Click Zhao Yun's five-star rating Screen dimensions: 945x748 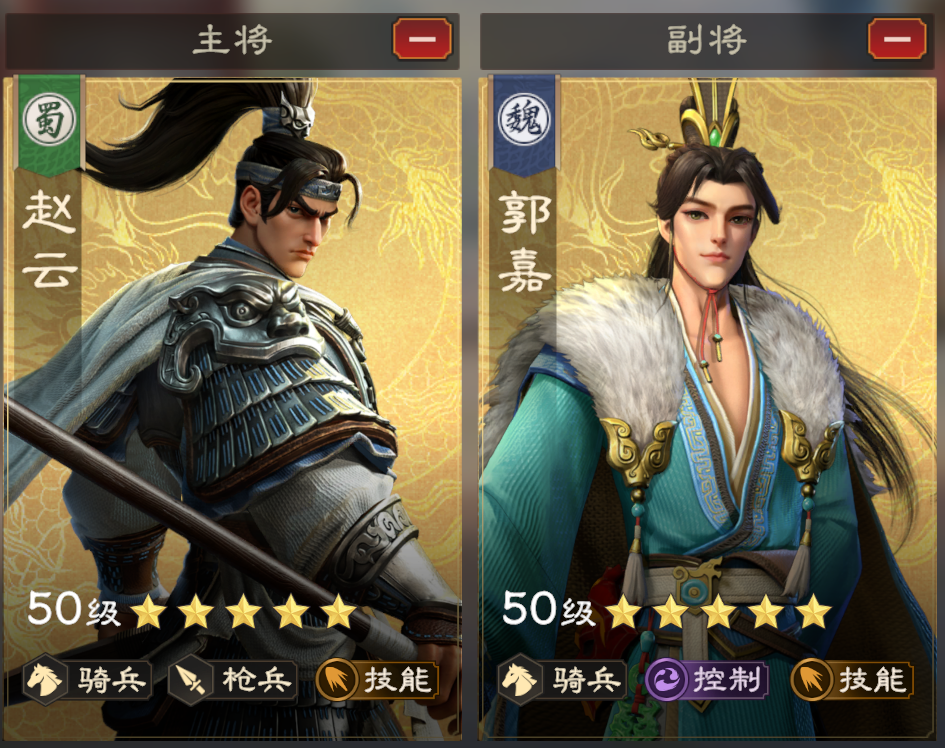tap(243, 612)
